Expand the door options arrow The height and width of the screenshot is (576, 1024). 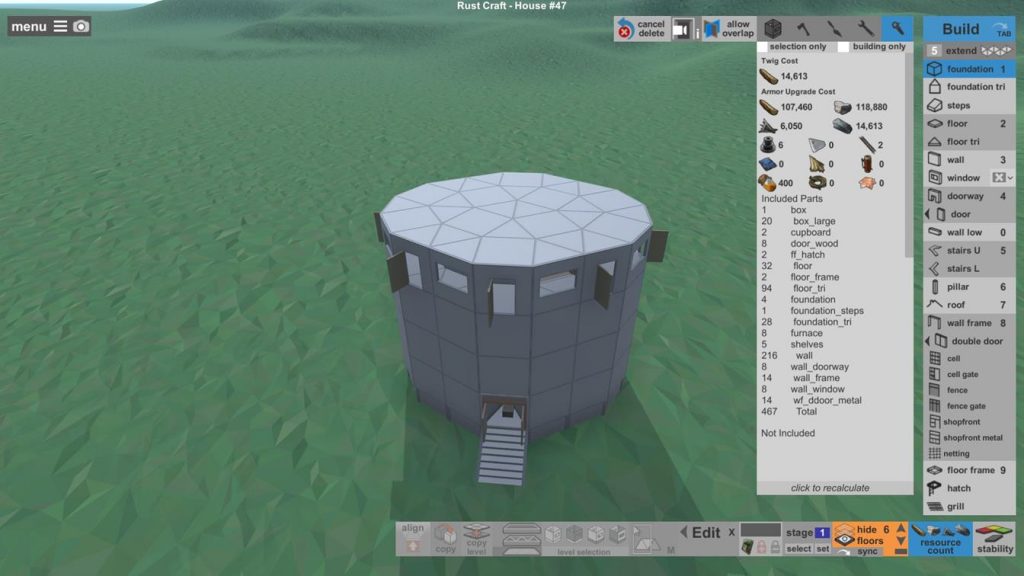tap(927, 214)
